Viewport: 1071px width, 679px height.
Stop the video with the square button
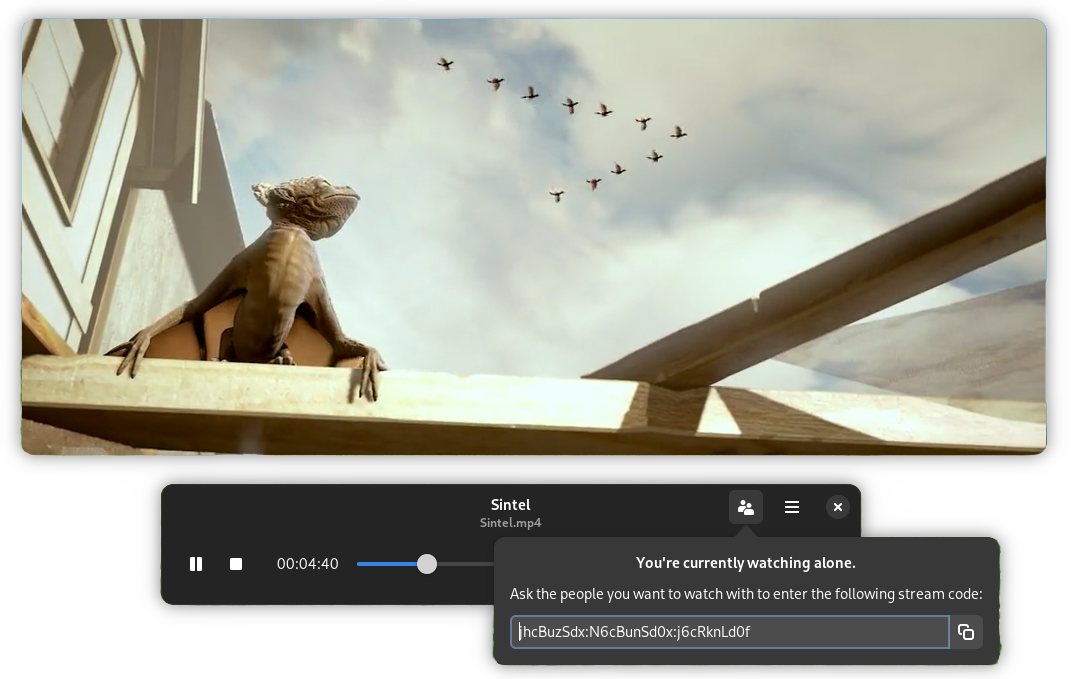[236, 564]
